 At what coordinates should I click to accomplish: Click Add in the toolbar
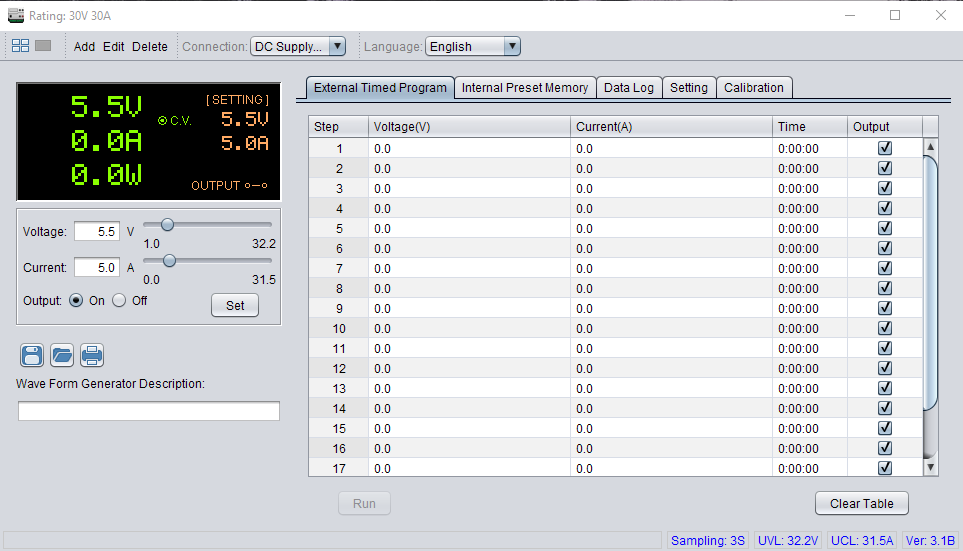[84, 47]
